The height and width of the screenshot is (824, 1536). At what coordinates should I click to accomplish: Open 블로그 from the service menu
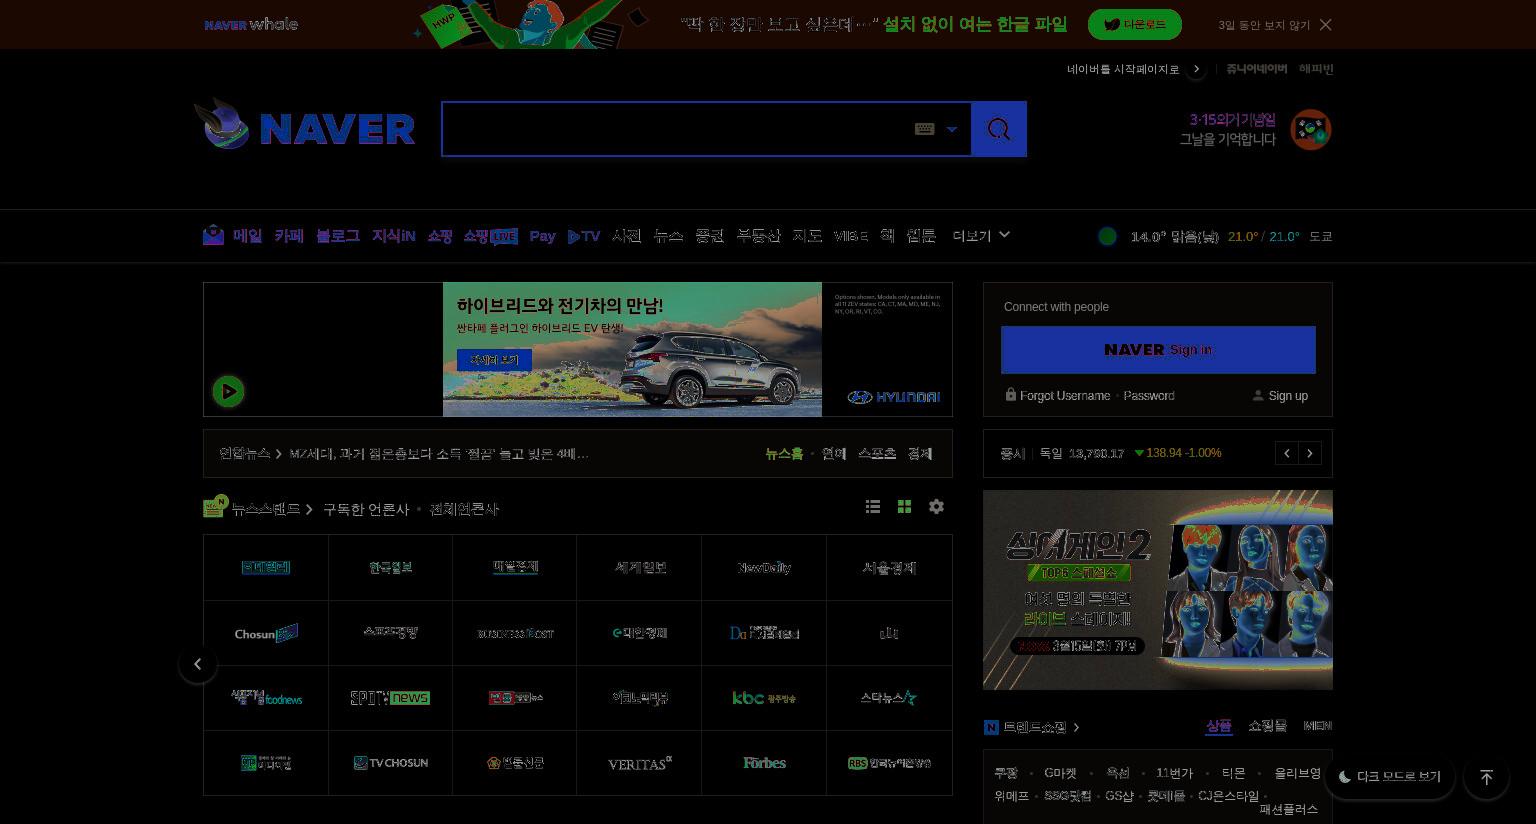338,236
